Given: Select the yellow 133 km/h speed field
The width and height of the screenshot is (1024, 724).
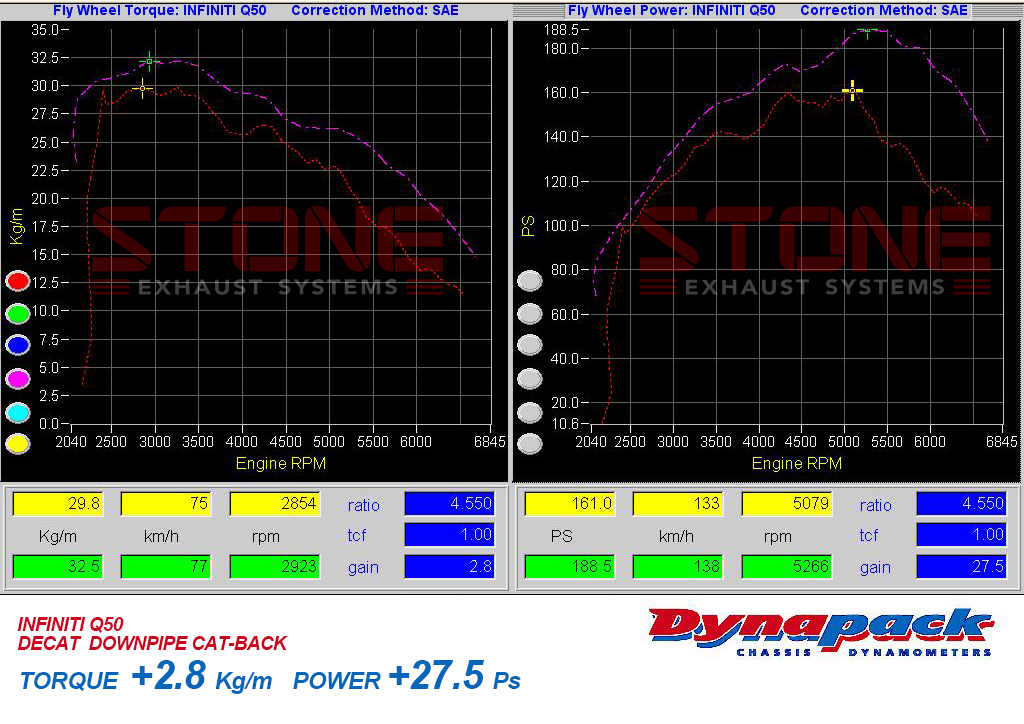Looking at the screenshot, I should pyautogui.click(x=678, y=503).
